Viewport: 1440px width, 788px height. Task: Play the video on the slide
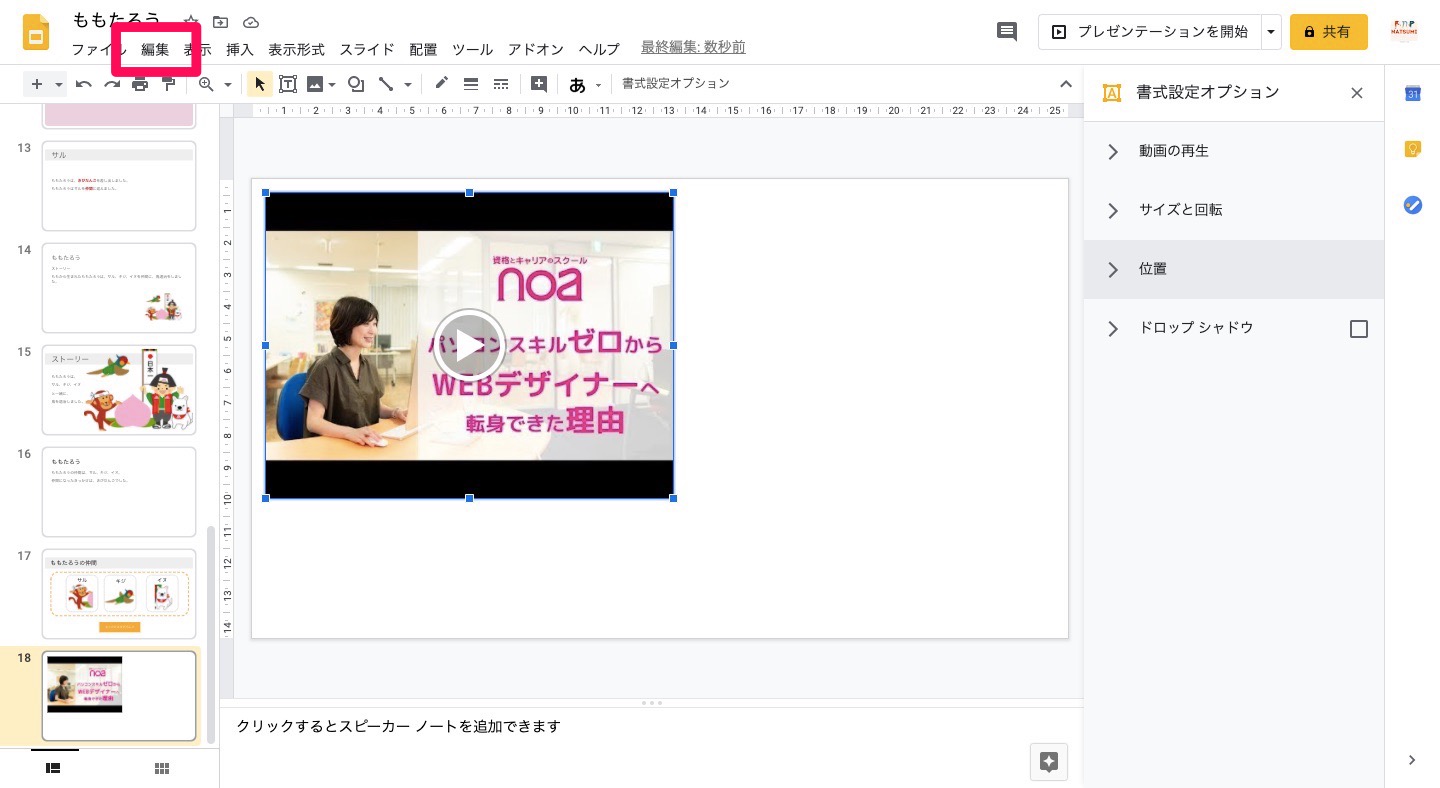[x=469, y=345]
